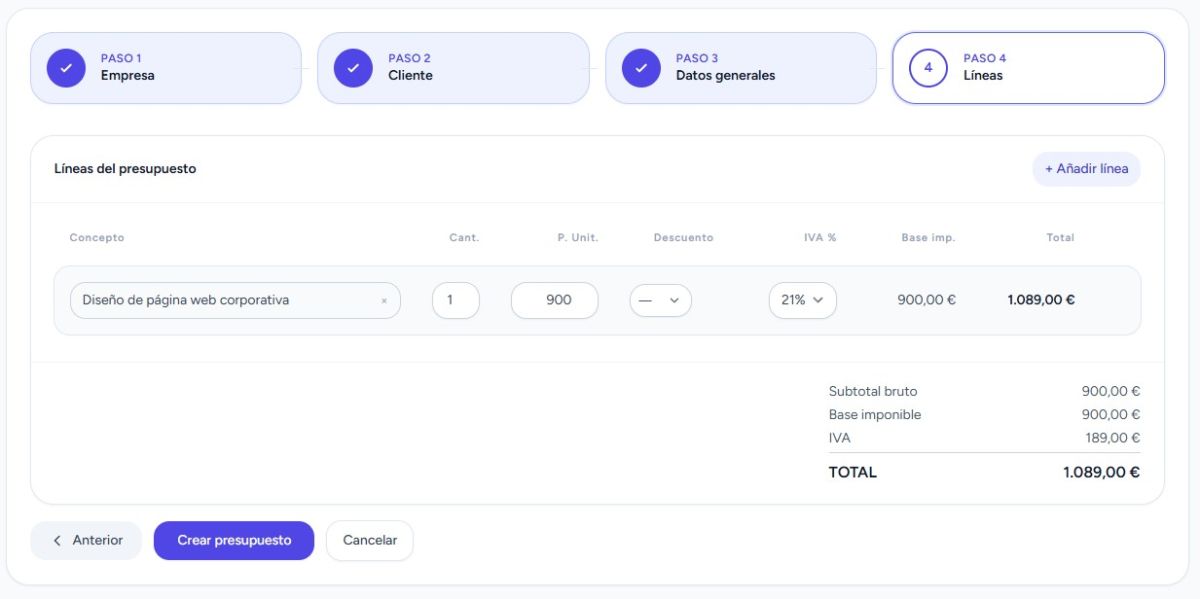Click the line total 1.089,00 € in the row
1200x599 pixels.
tap(1040, 300)
